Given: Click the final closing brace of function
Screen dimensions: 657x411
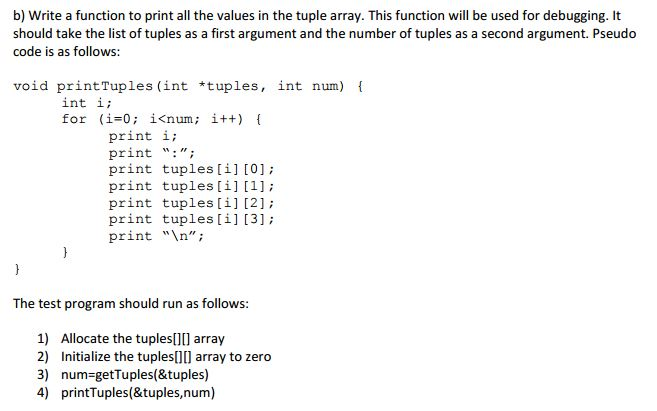Looking at the screenshot, I should click(x=17, y=269).
